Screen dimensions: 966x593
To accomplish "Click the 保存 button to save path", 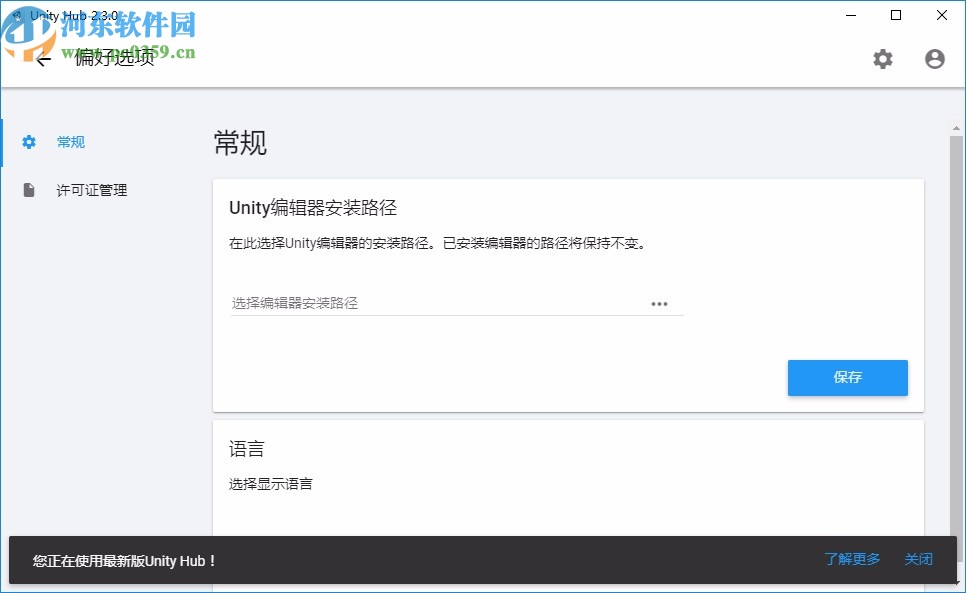I will [x=847, y=378].
